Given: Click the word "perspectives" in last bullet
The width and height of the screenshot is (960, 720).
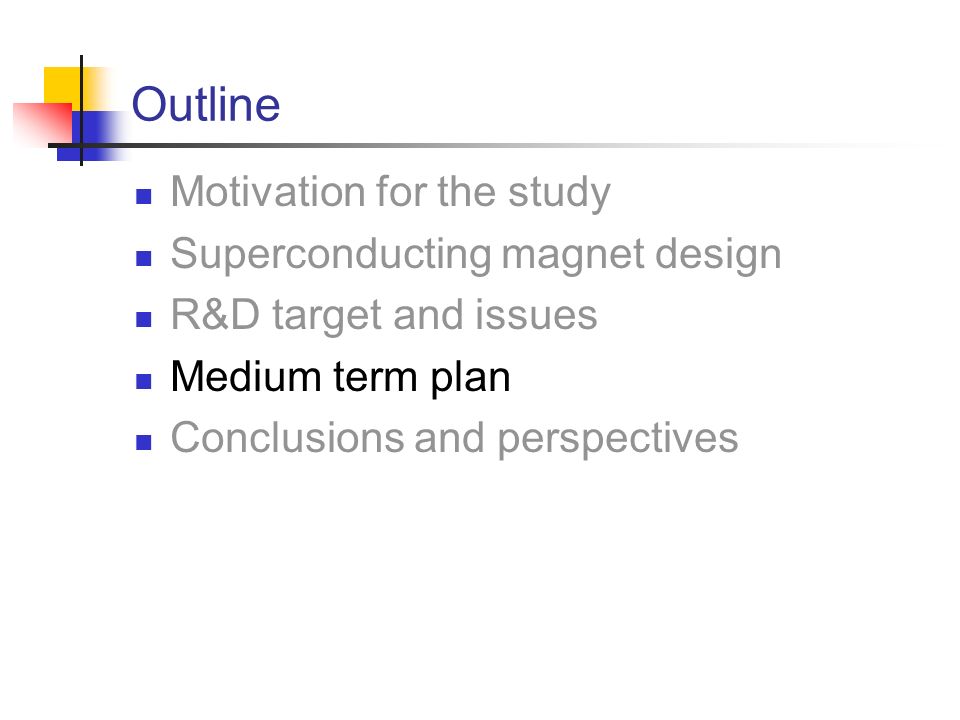Looking at the screenshot, I should [618, 440].
